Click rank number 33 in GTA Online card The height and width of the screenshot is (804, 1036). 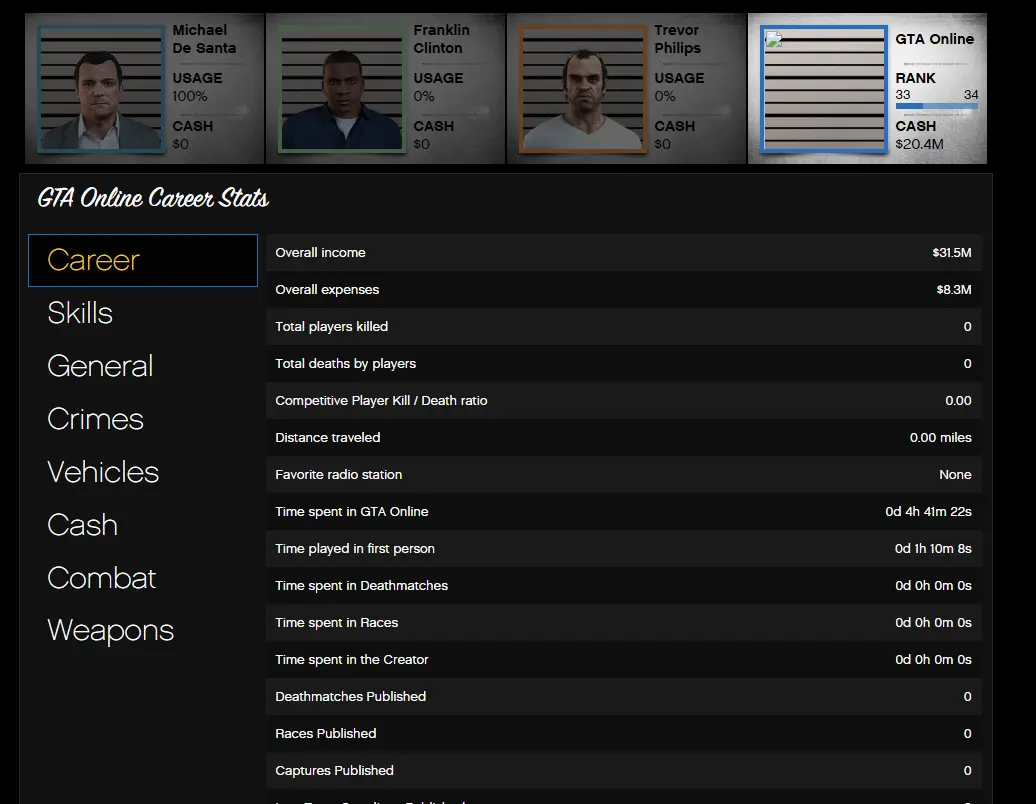[x=903, y=94]
